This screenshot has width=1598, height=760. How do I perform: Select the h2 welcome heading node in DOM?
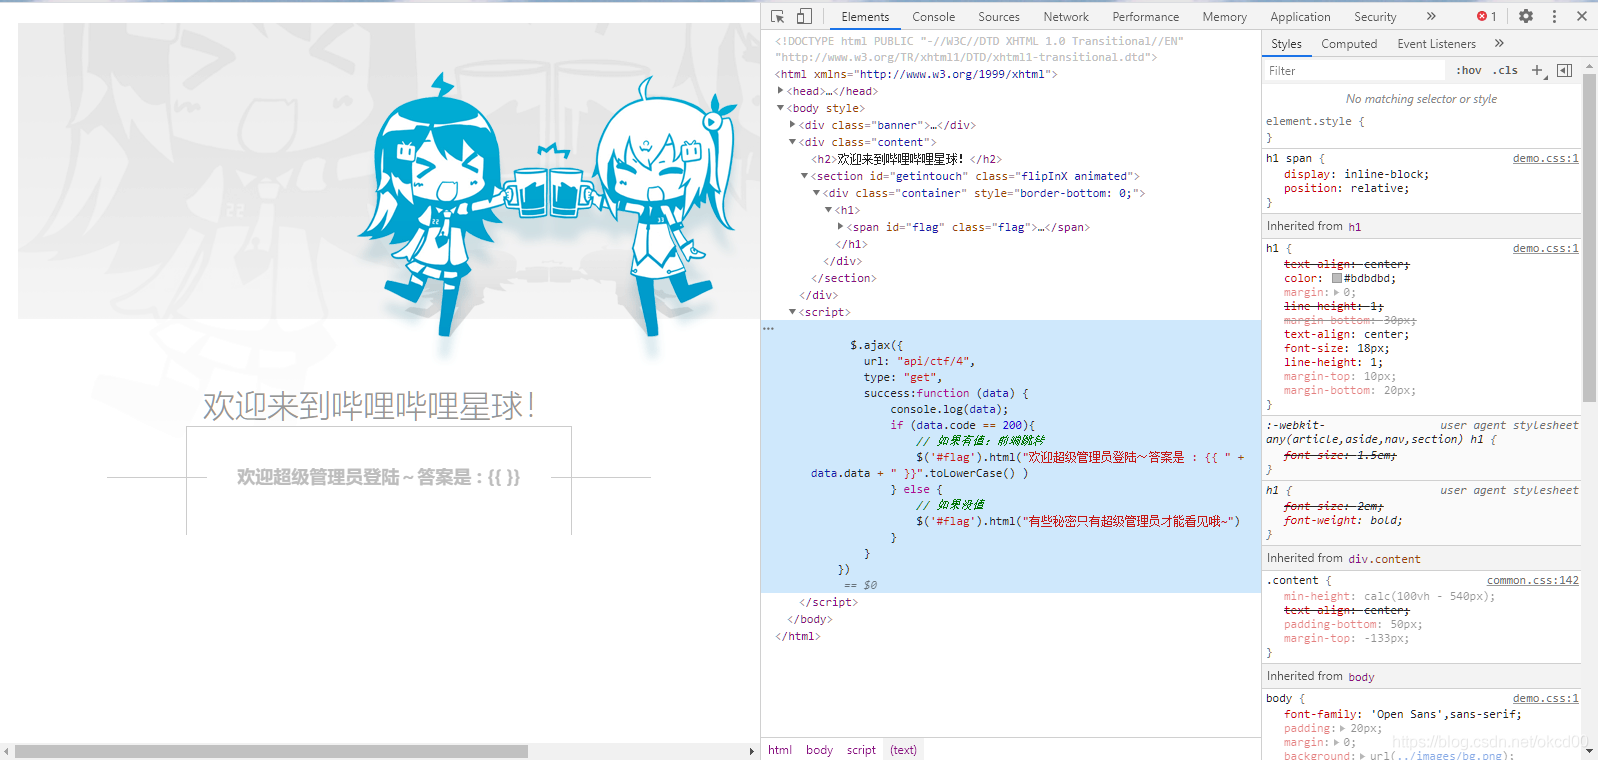tap(906, 159)
